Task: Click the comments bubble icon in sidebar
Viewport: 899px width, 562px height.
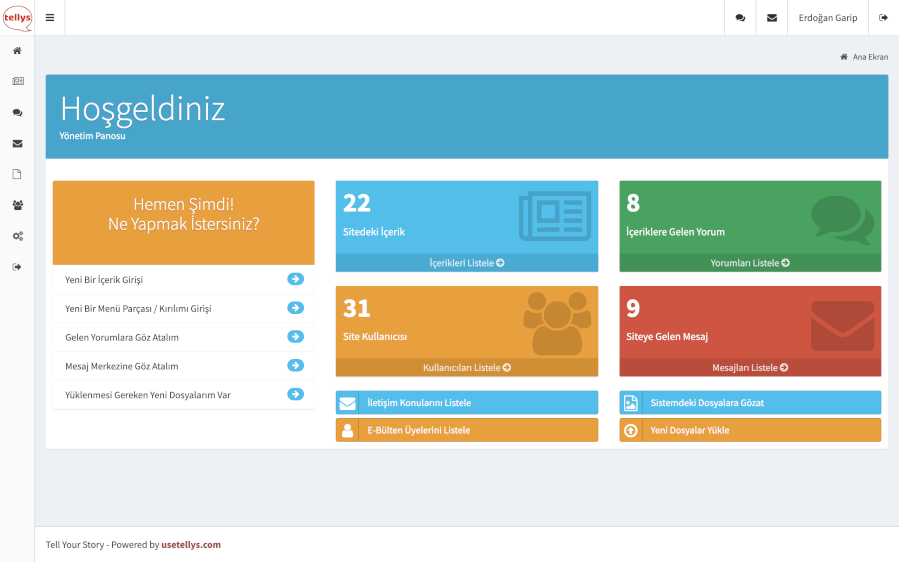Action: (17, 113)
